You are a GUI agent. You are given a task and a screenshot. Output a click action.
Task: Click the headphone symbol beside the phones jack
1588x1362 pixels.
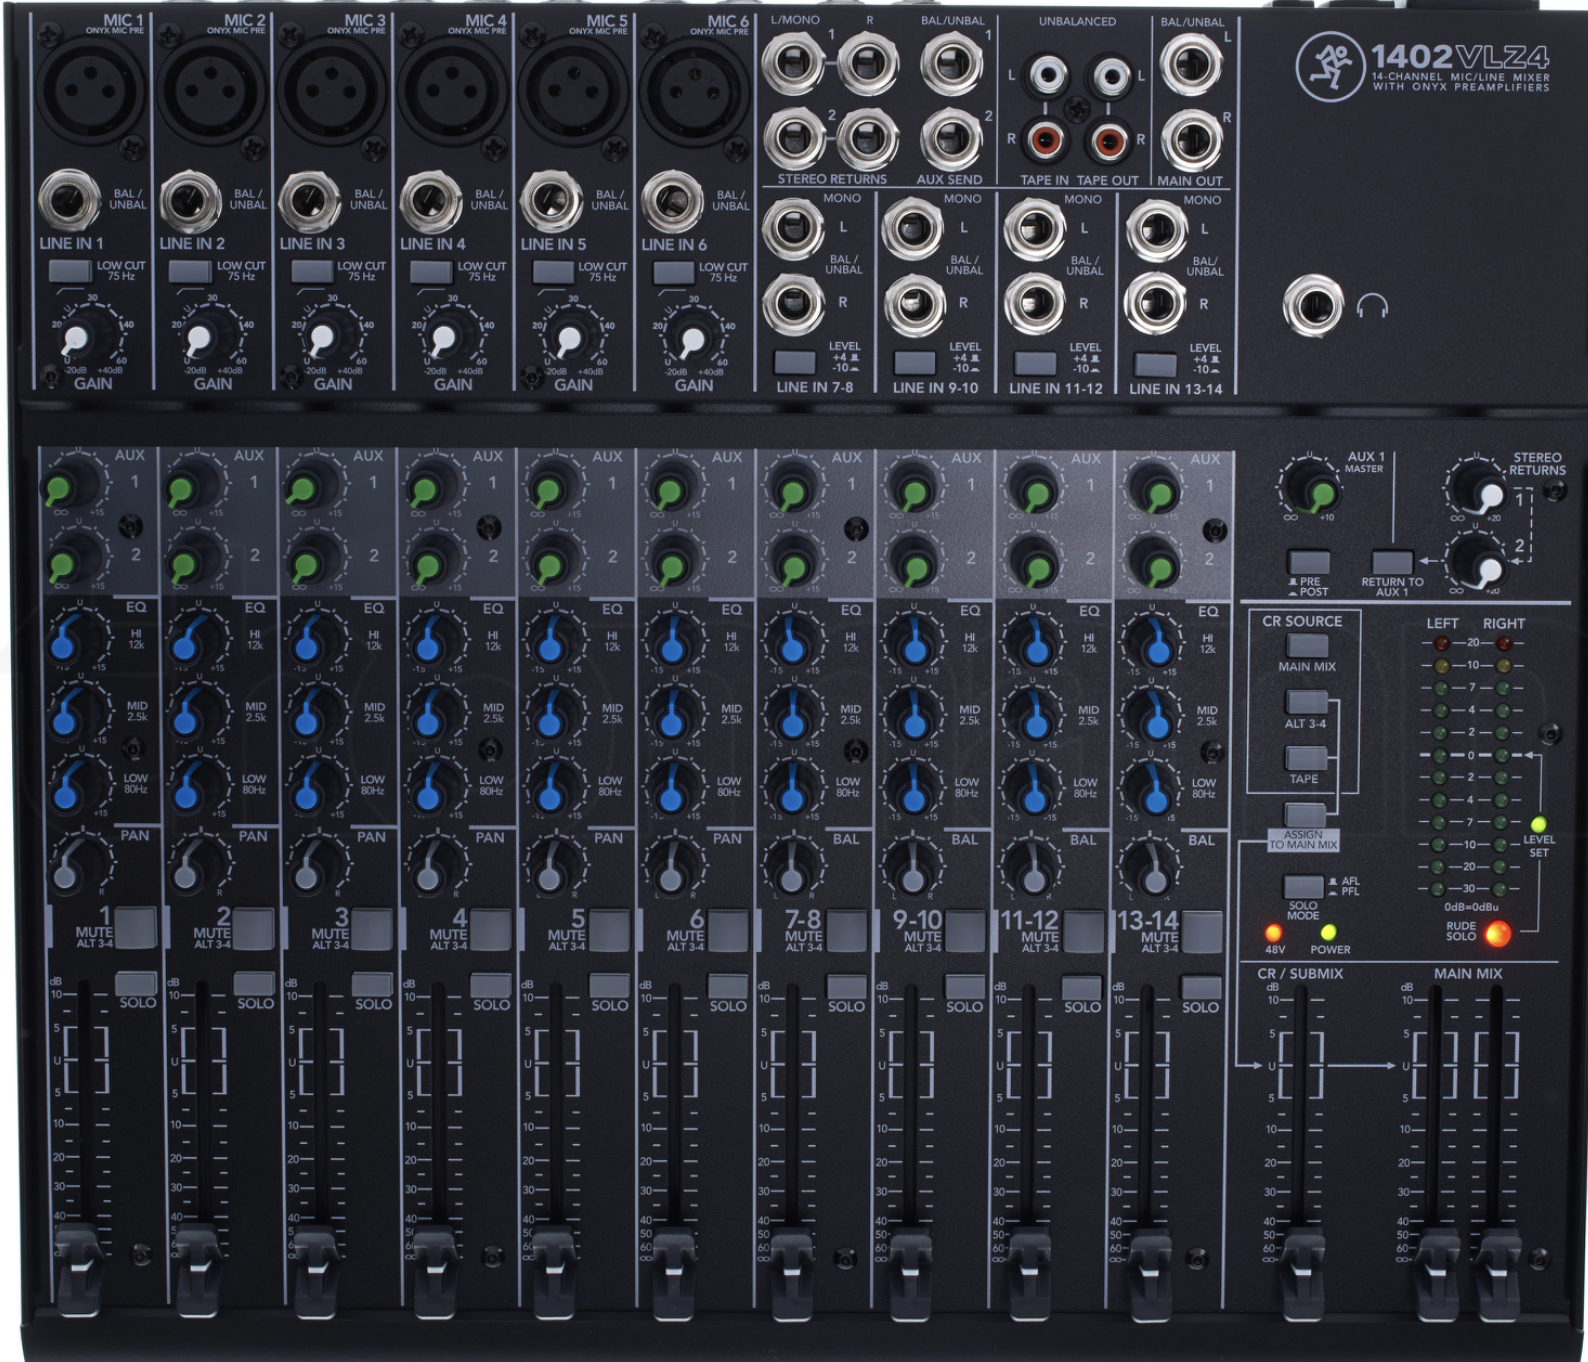pyautogui.click(x=1372, y=306)
